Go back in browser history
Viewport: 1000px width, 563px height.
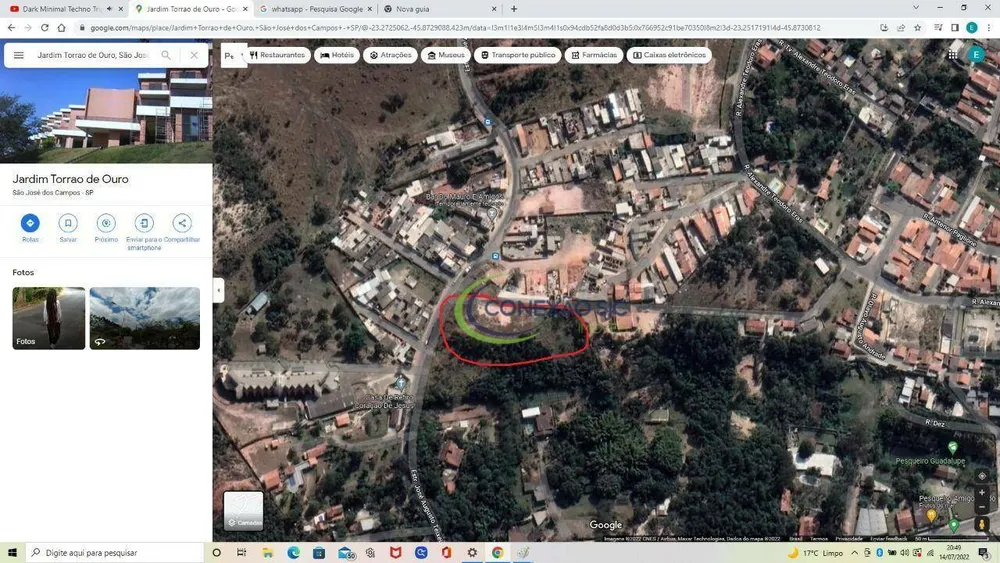[11, 27]
